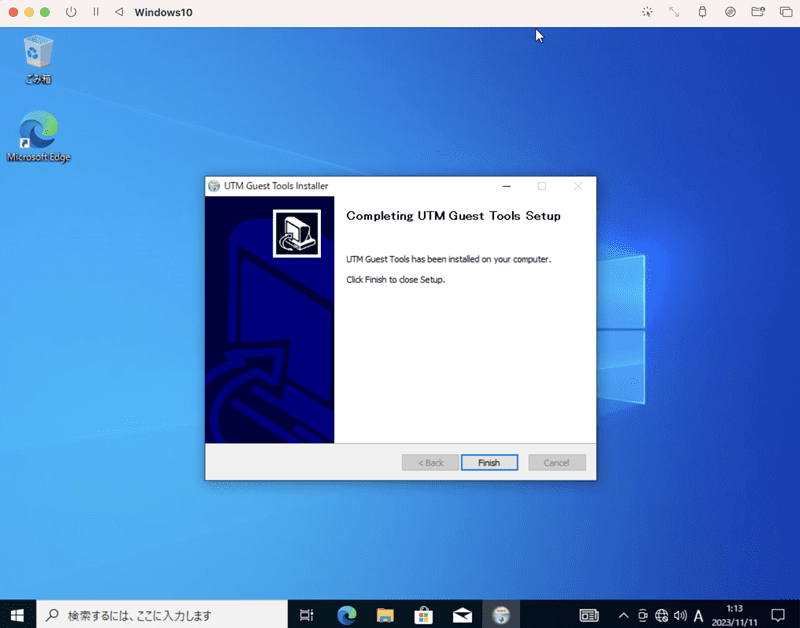Screen dimensions: 800x628
Task: Click the Back button in the installer
Action: [431, 463]
